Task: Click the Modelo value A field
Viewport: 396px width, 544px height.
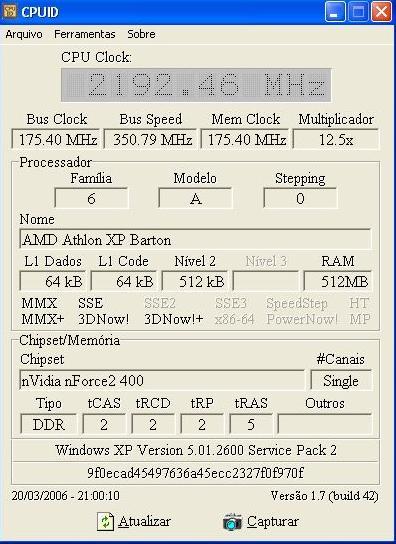Action: click(195, 198)
